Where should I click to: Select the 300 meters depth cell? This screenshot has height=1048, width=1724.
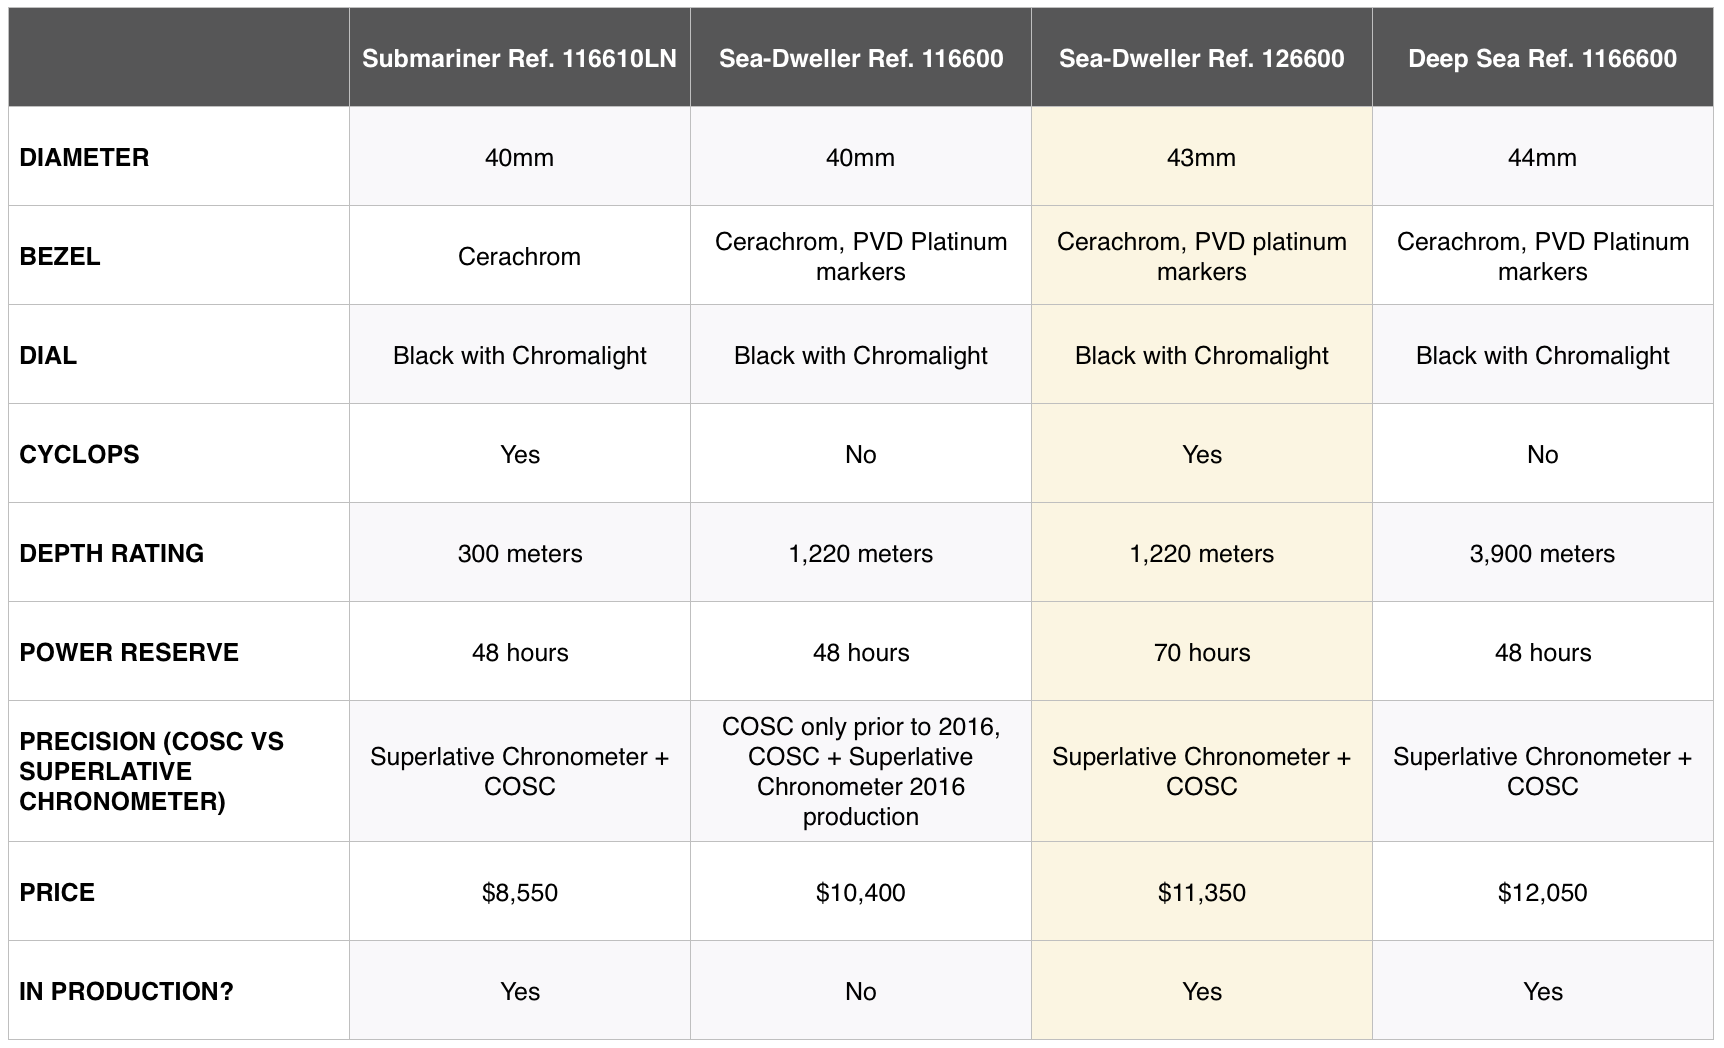pos(519,554)
